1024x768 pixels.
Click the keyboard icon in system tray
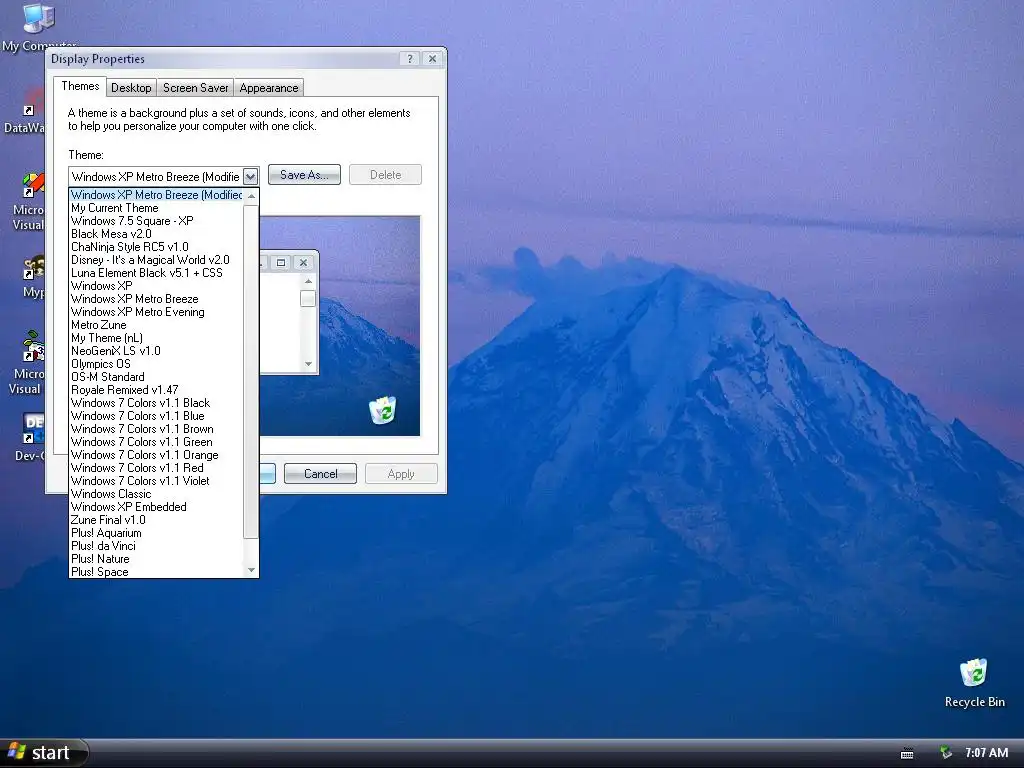907,754
